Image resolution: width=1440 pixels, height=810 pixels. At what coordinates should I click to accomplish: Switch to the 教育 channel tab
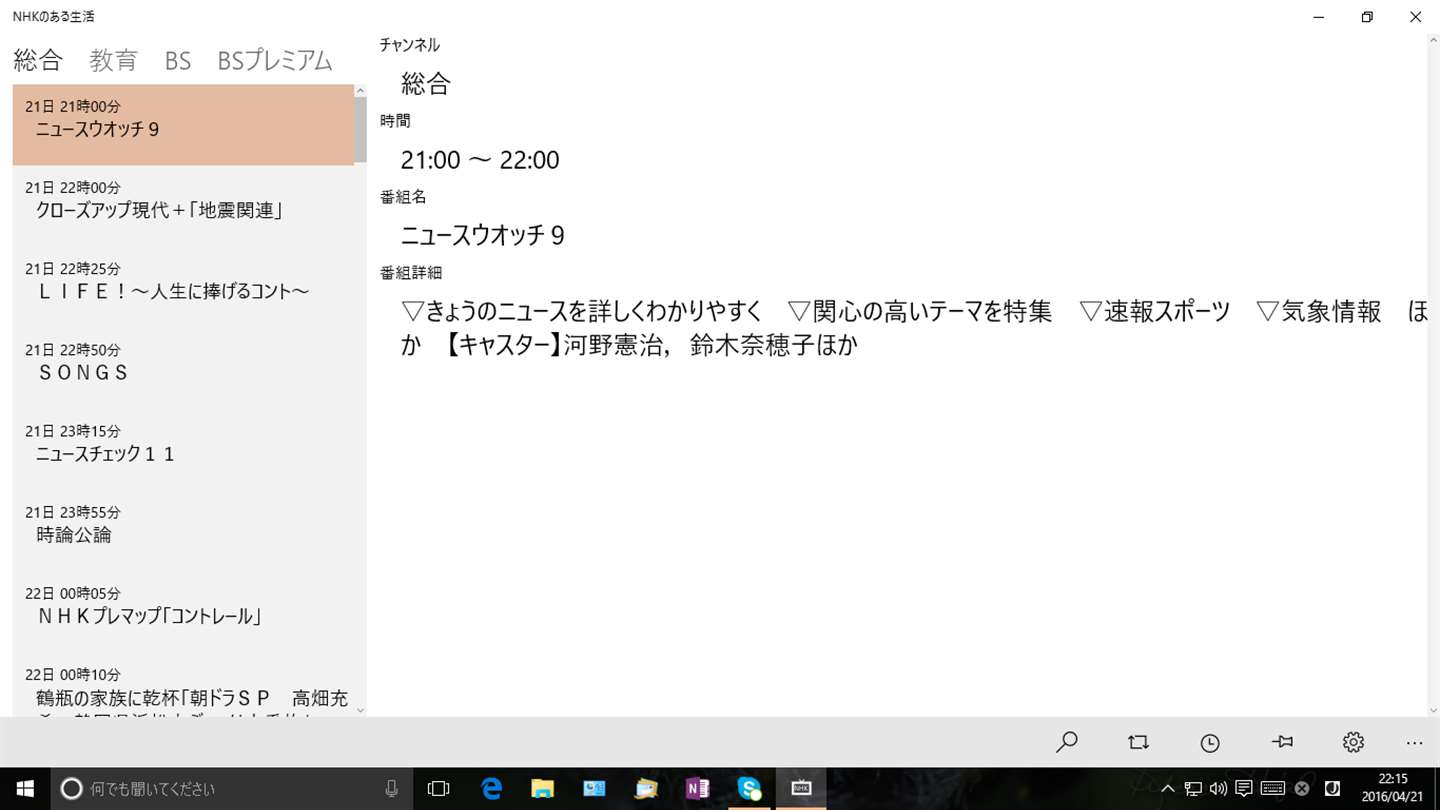(x=113, y=60)
